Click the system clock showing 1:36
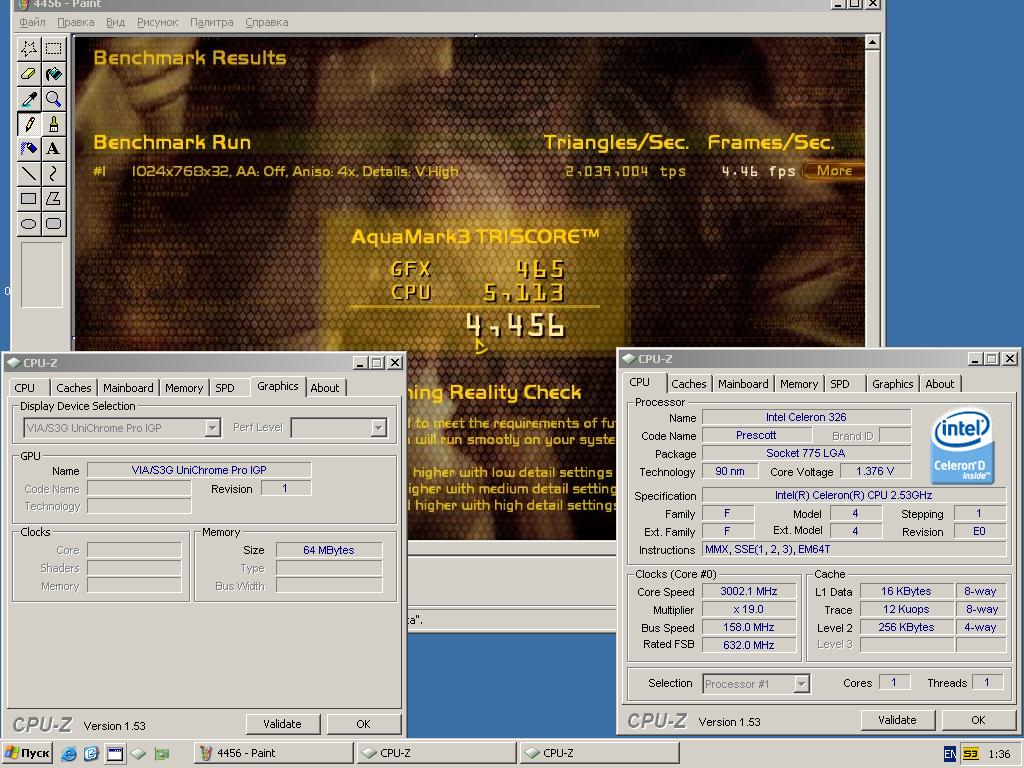This screenshot has width=1024, height=768. (x=999, y=754)
